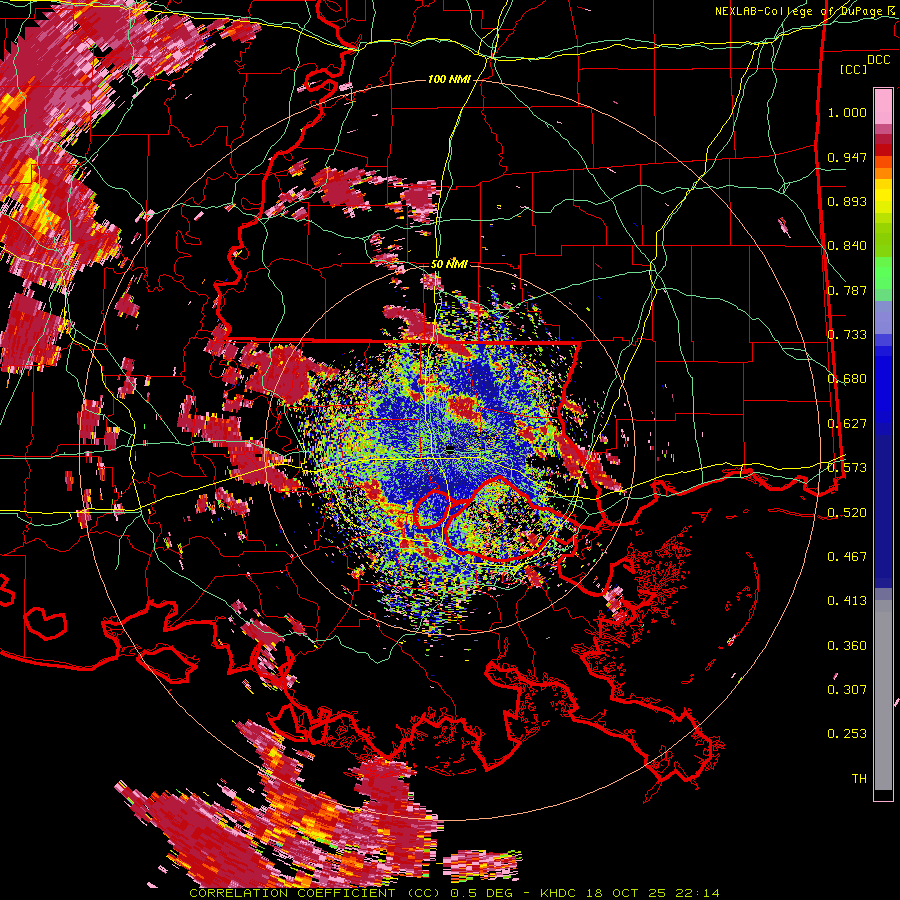This screenshot has height=900, width=900.
Task: Click the 22:14 timestamp in the caption
Action: [x=697, y=893]
